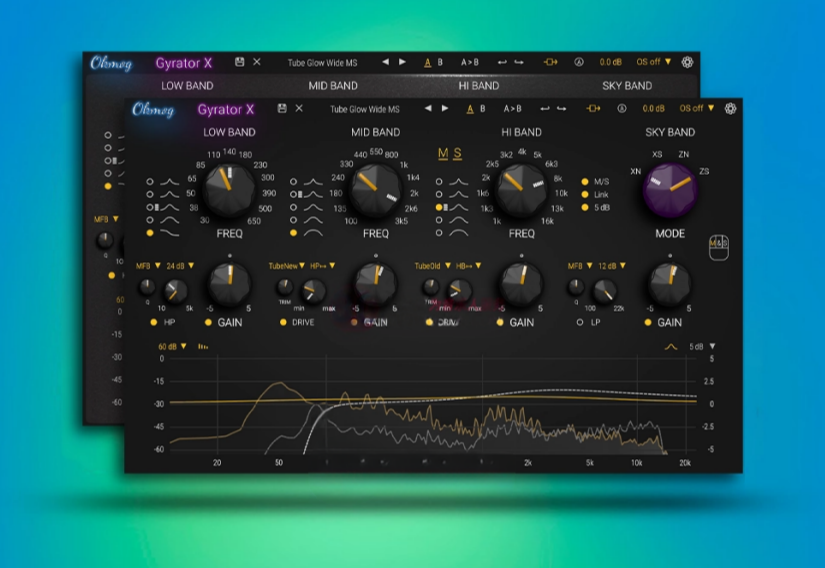Image resolution: width=825 pixels, height=568 pixels.
Task: Click the Mid Band FREQ knob
Action: tap(376, 189)
